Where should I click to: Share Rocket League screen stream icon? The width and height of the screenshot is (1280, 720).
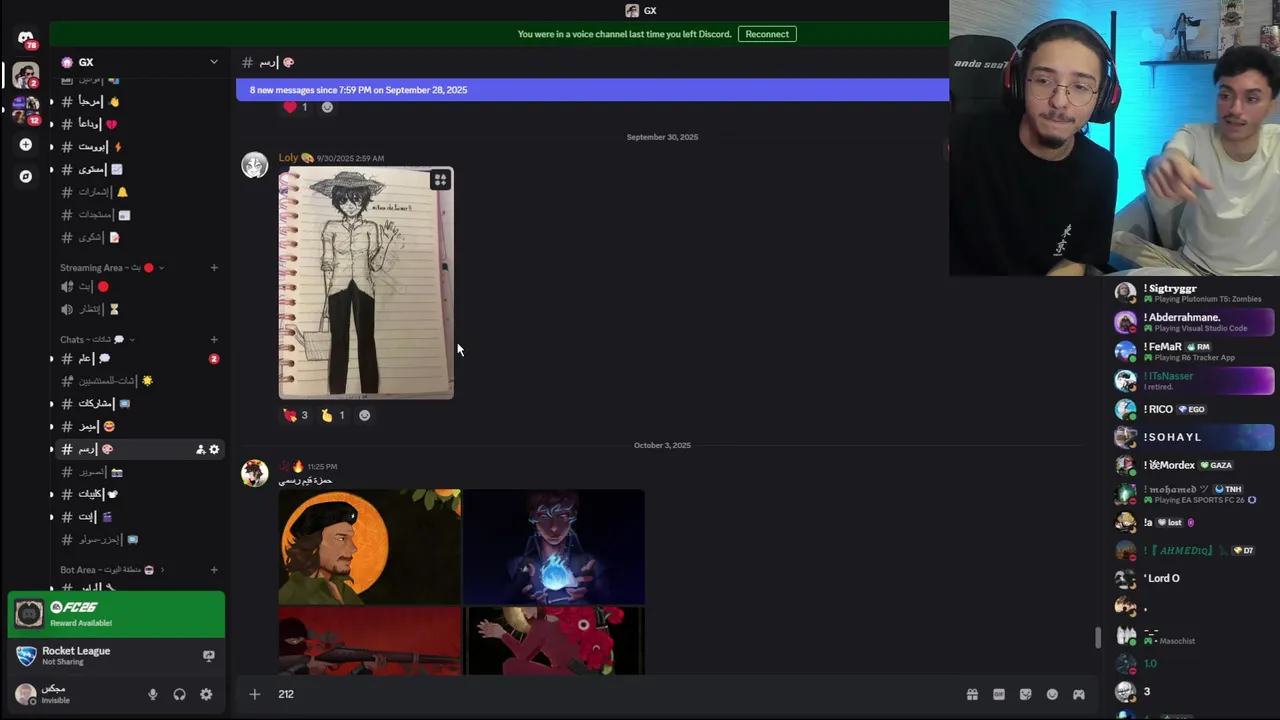pos(208,656)
